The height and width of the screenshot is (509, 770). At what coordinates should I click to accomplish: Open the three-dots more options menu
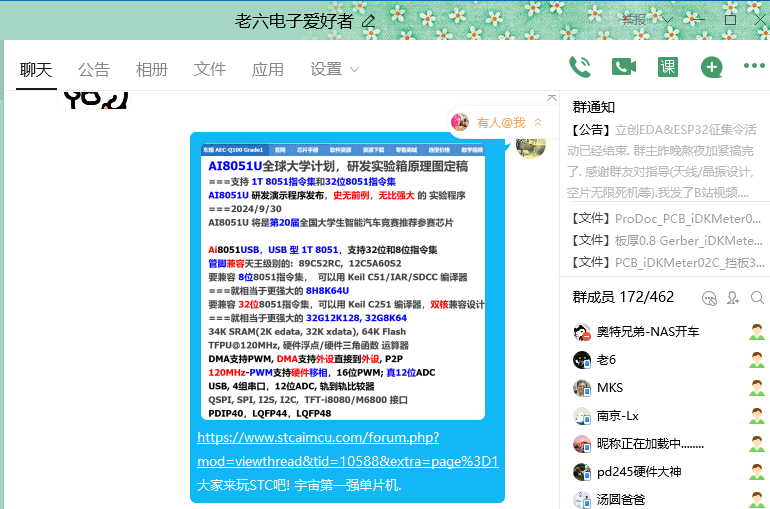[754, 66]
